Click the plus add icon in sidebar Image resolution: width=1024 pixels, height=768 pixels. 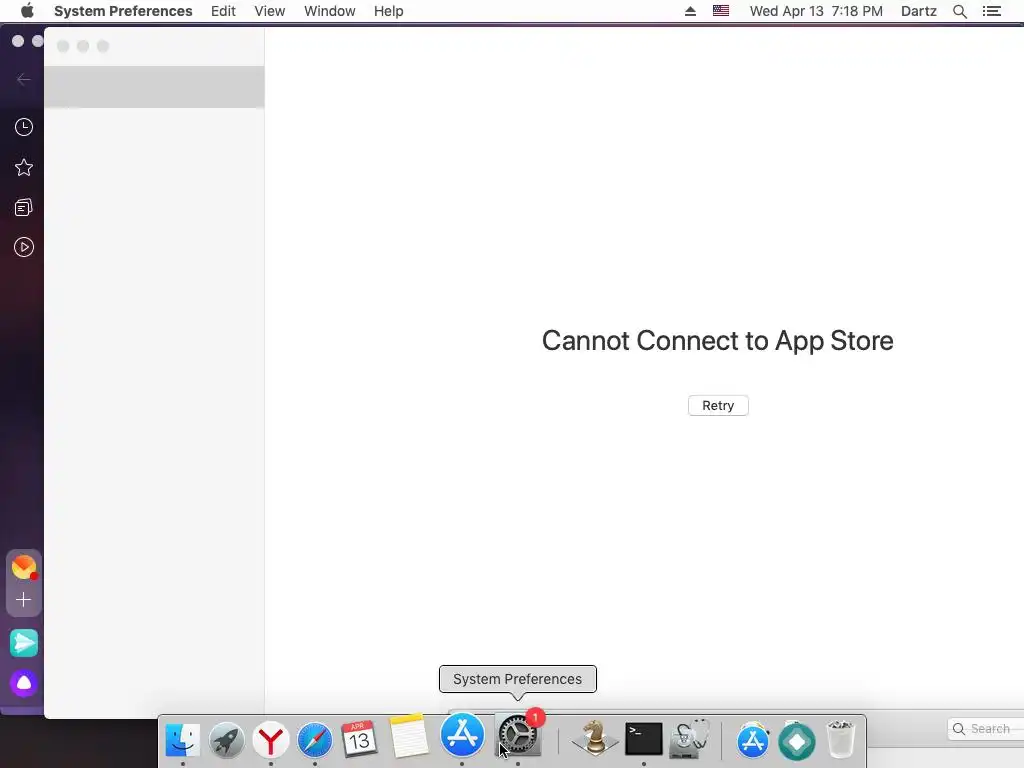pos(24,600)
